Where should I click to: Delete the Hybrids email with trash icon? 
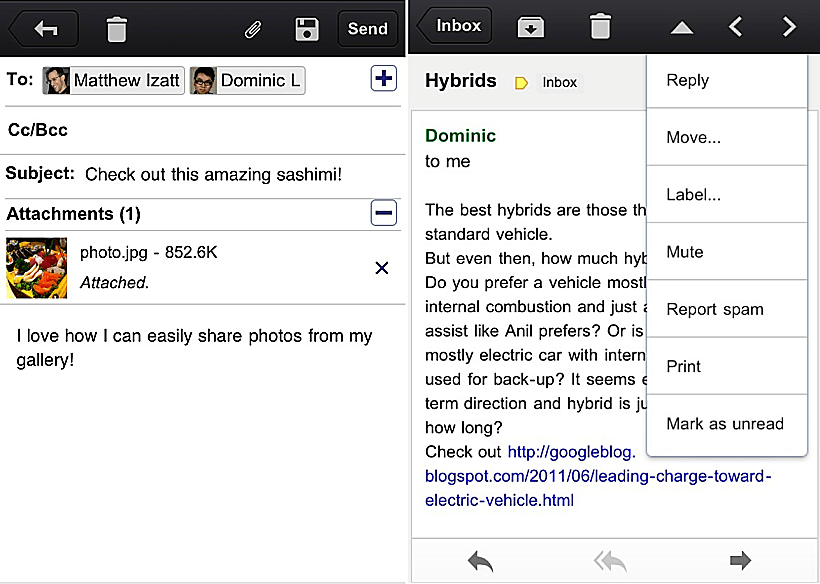click(600, 27)
